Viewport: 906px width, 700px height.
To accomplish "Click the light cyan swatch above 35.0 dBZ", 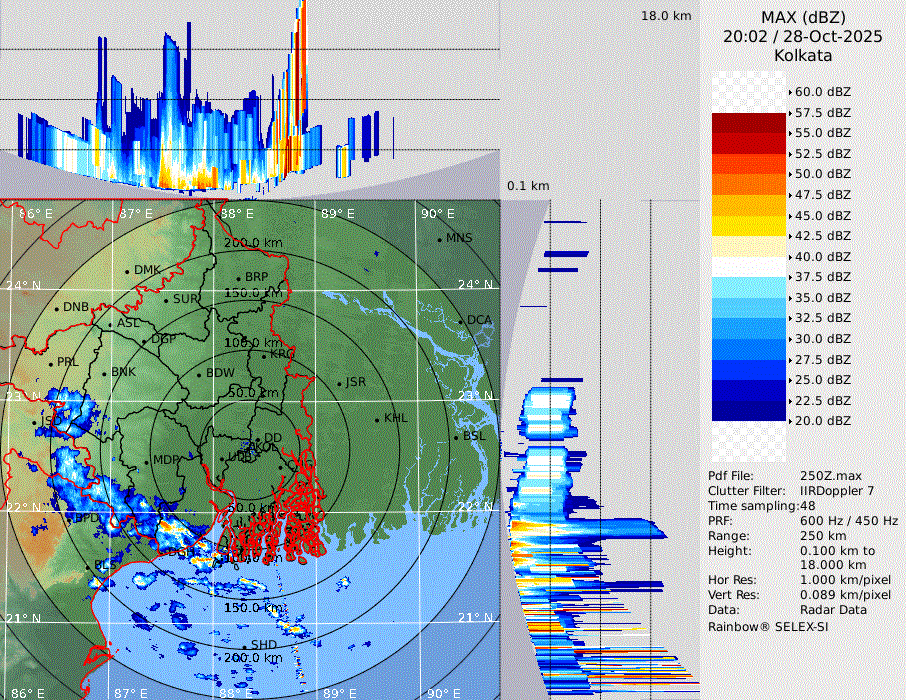I will pyautogui.click(x=749, y=287).
